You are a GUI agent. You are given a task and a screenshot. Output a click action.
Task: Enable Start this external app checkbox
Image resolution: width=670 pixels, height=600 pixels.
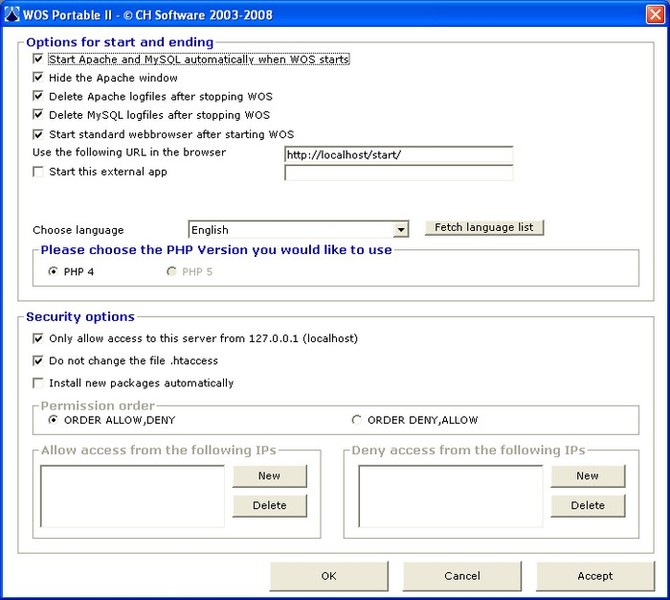pyautogui.click(x=39, y=172)
